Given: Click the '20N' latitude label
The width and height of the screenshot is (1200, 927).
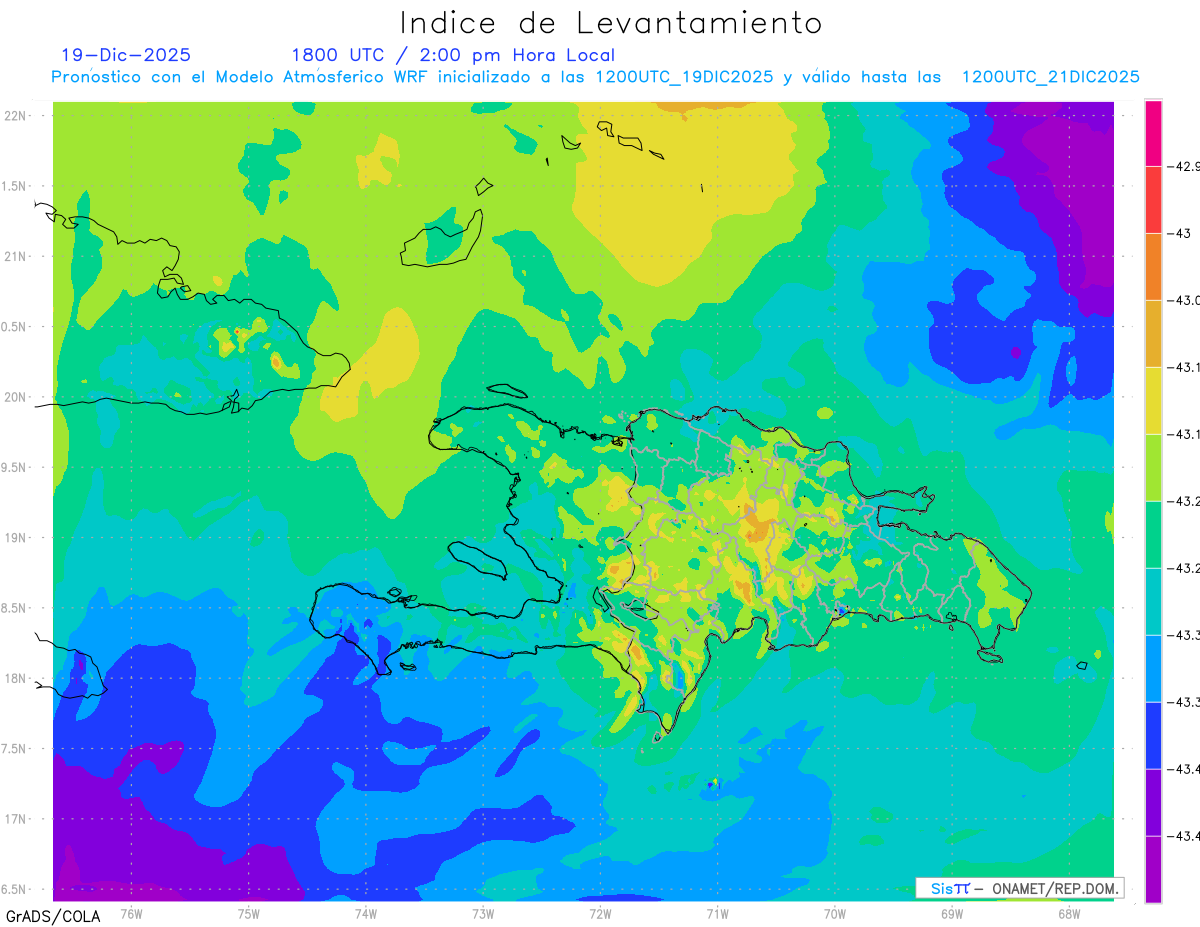Looking at the screenshot, I should (16, 397).
